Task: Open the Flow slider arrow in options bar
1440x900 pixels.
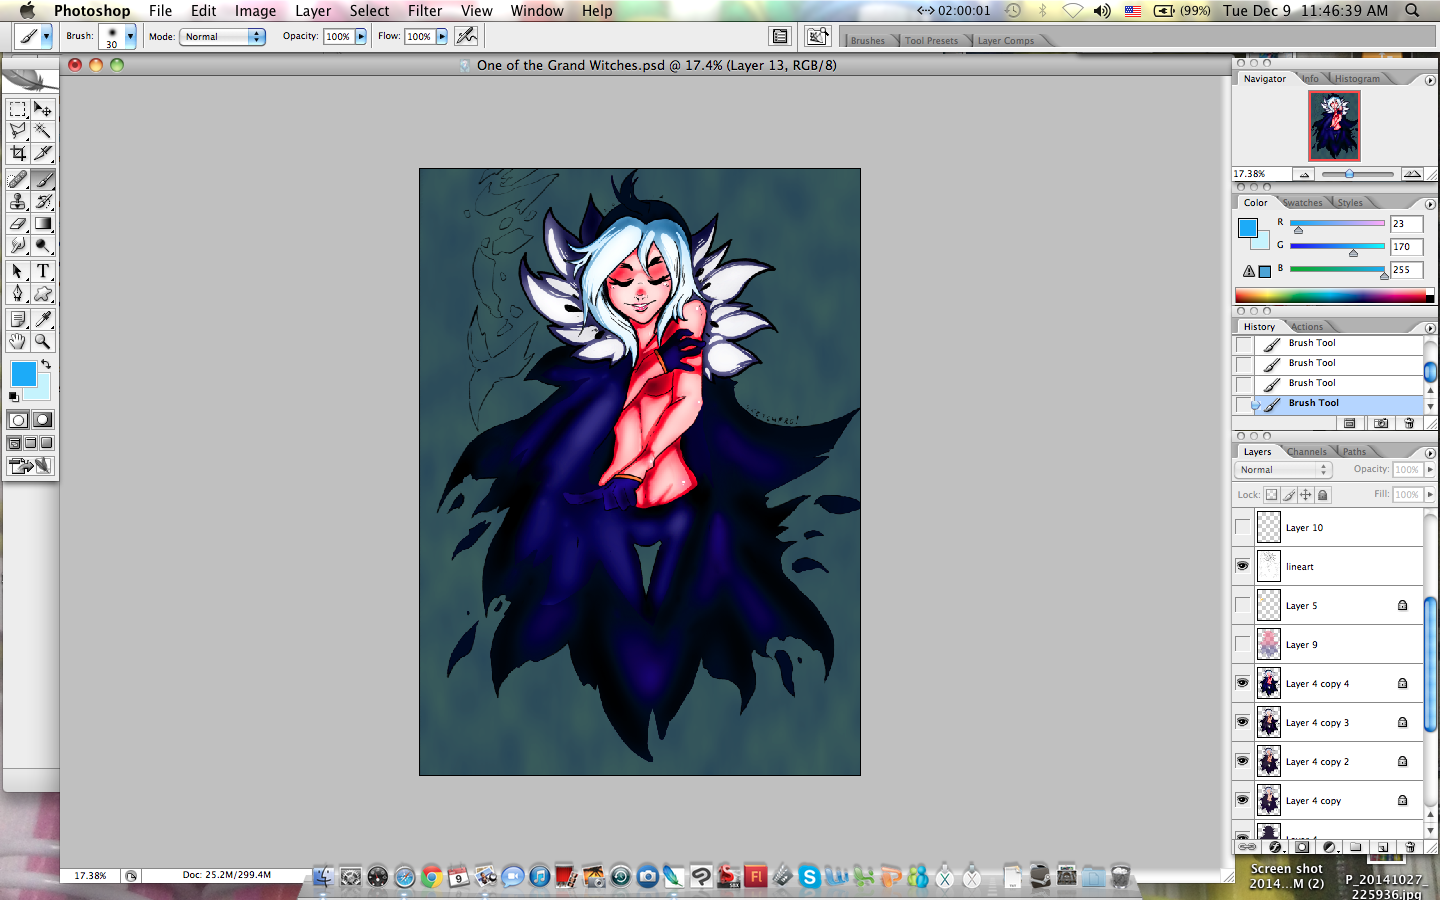Action: [442, 37]
